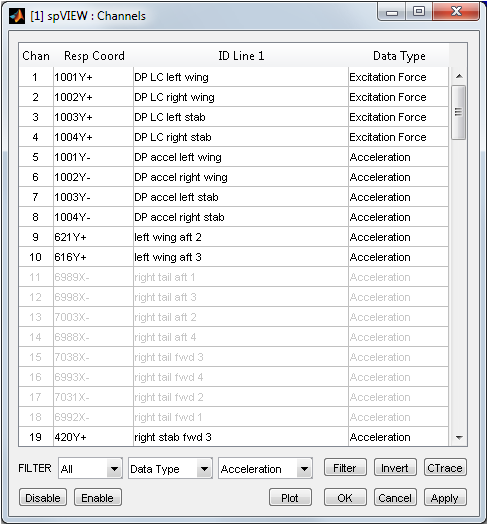Click the MATLAB icon in title bar

point(17,16)
